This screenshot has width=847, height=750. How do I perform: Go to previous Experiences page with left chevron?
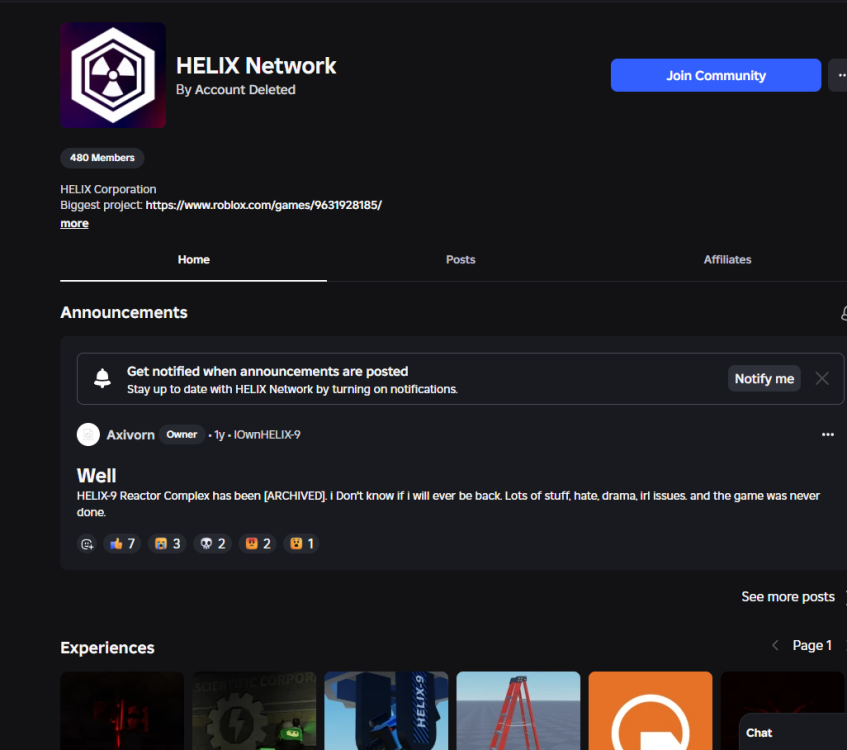coord(775,645)
